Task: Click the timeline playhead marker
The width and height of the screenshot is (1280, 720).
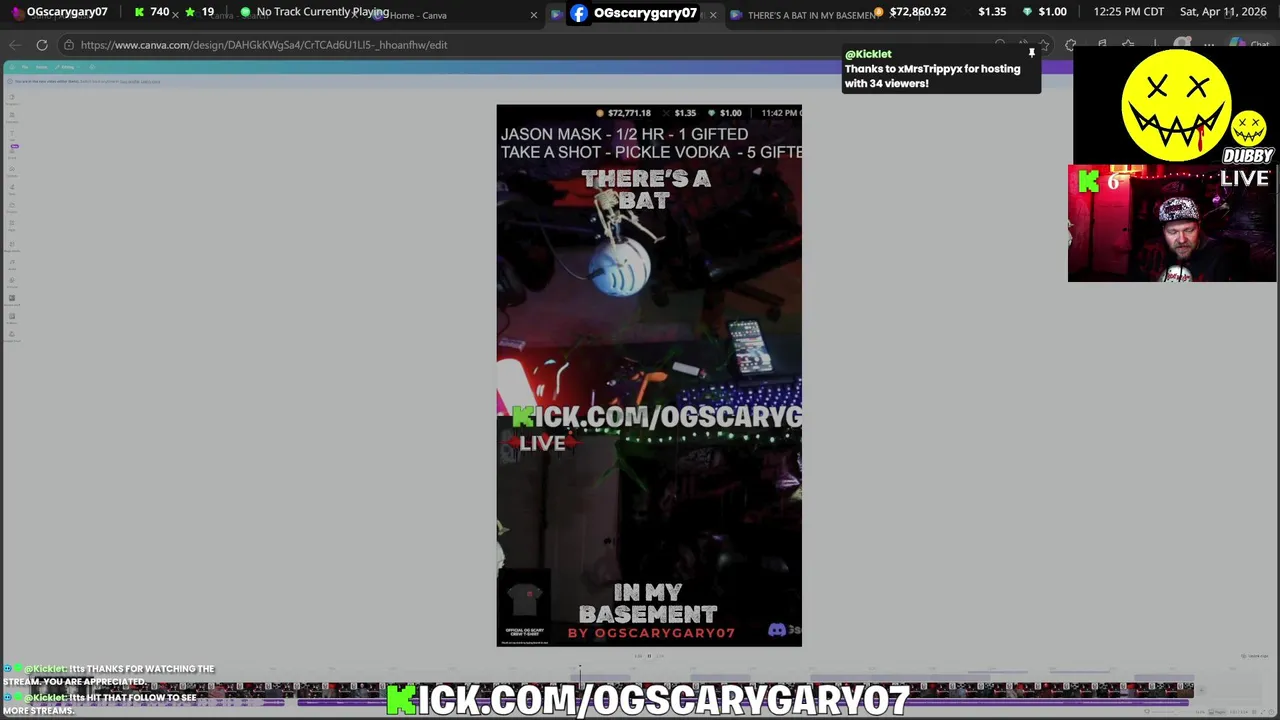Action: click(x=580, y=668)
